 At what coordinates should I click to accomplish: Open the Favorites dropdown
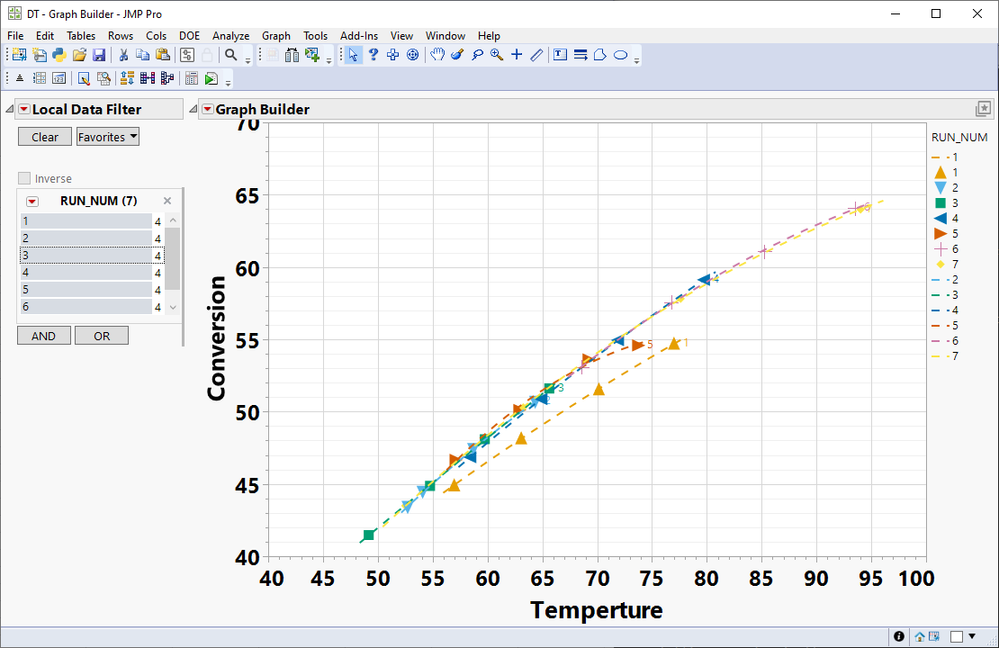click(108, 137)
